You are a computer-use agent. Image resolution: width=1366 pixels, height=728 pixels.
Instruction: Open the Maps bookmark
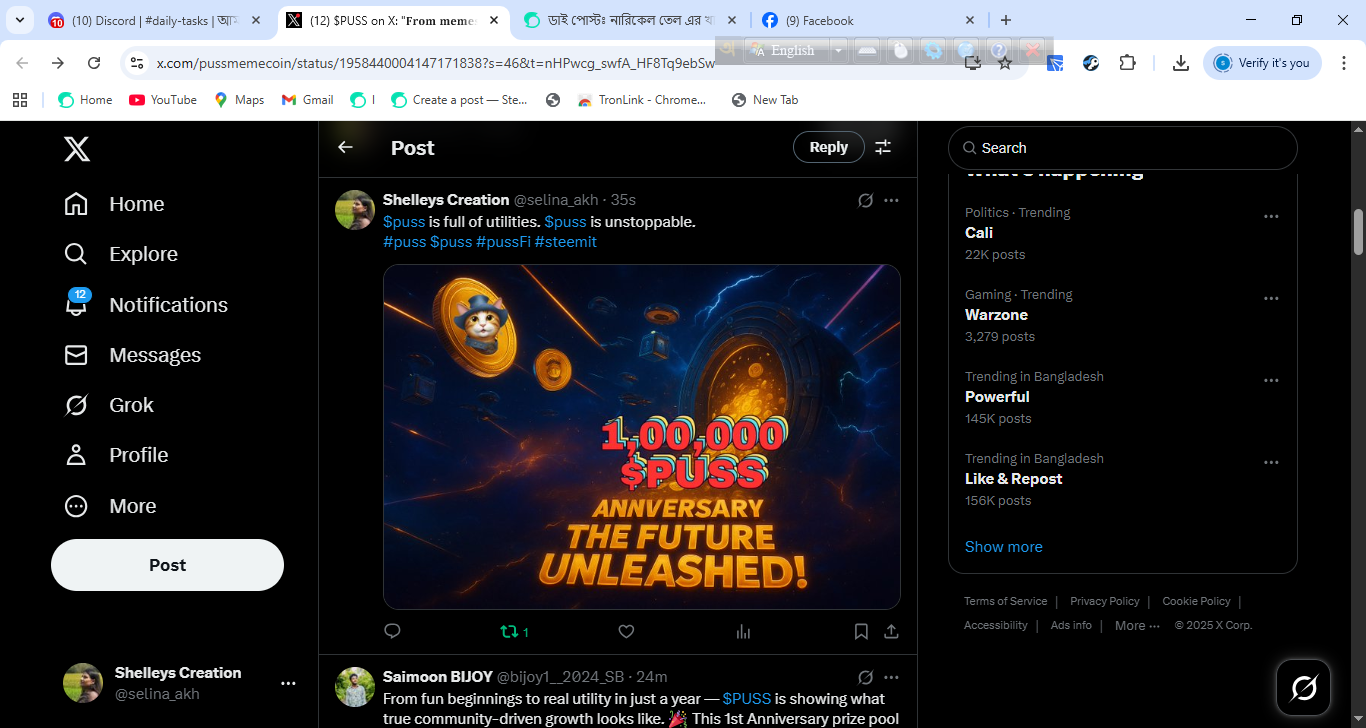240,100
